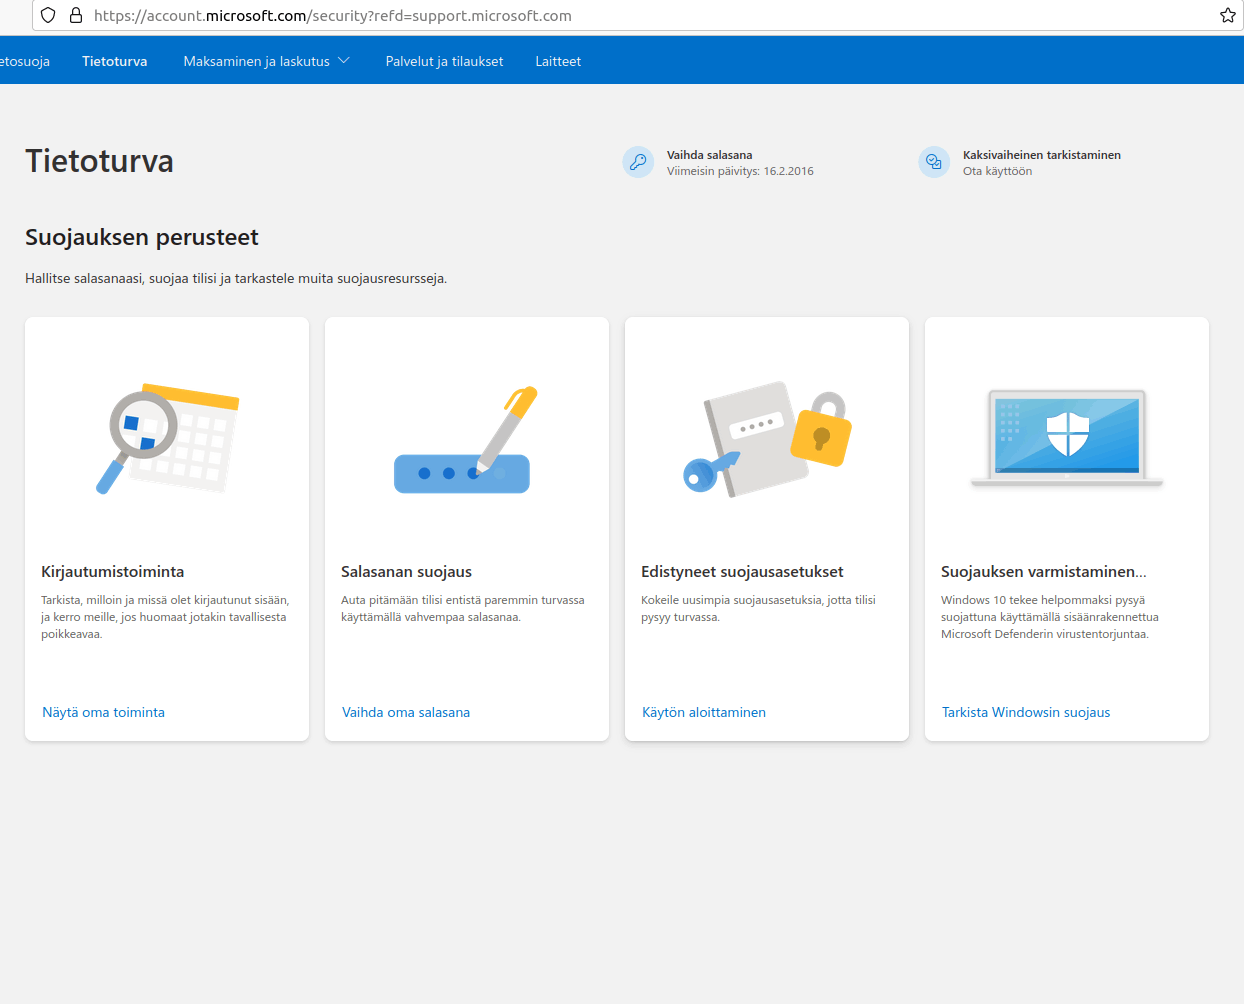Click the Suojauksen varmistaminen... card title
The width and height of the screenshot is (1244, 1004).
1044,572
